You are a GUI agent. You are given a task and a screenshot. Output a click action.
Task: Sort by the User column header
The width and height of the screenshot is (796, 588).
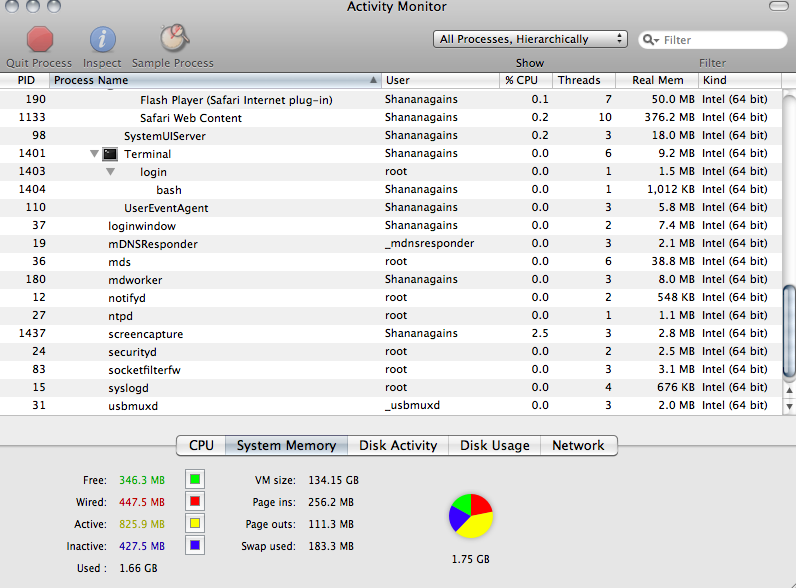coord(440,80)
